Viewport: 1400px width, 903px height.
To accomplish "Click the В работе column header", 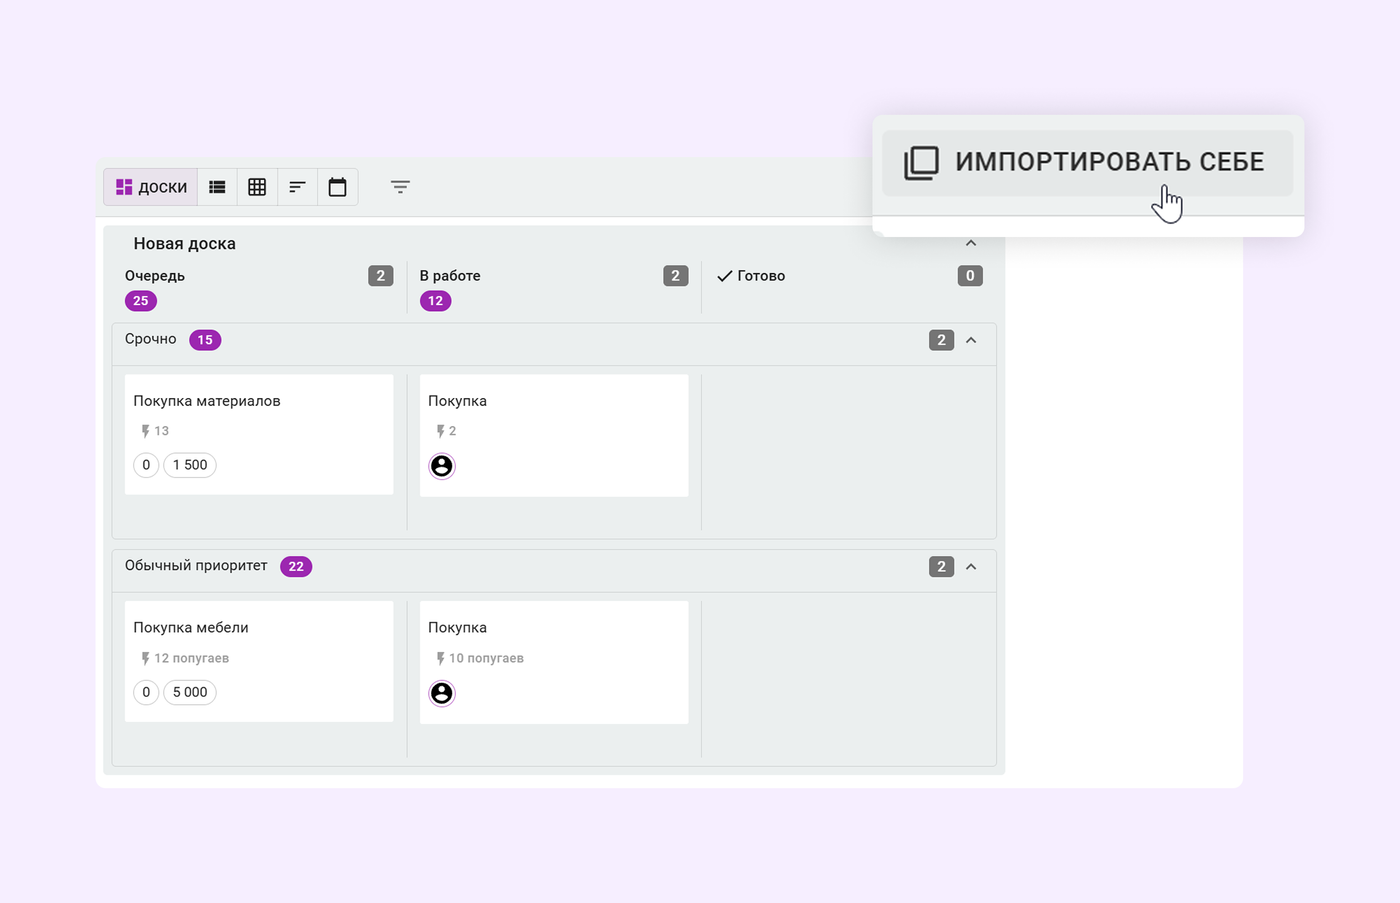I will (450, 276).
